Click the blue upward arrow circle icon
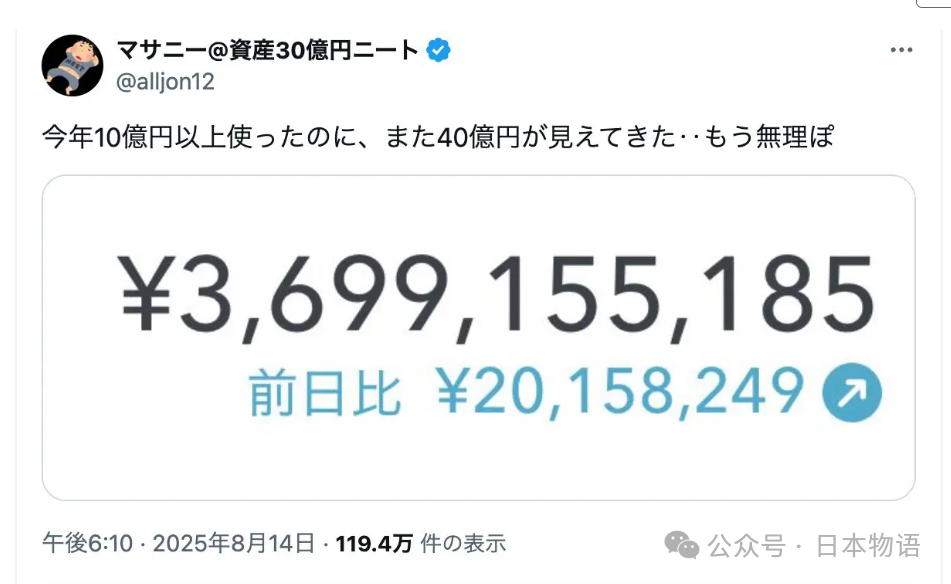This screenshot has width=951, height=584. click(851, 390)
